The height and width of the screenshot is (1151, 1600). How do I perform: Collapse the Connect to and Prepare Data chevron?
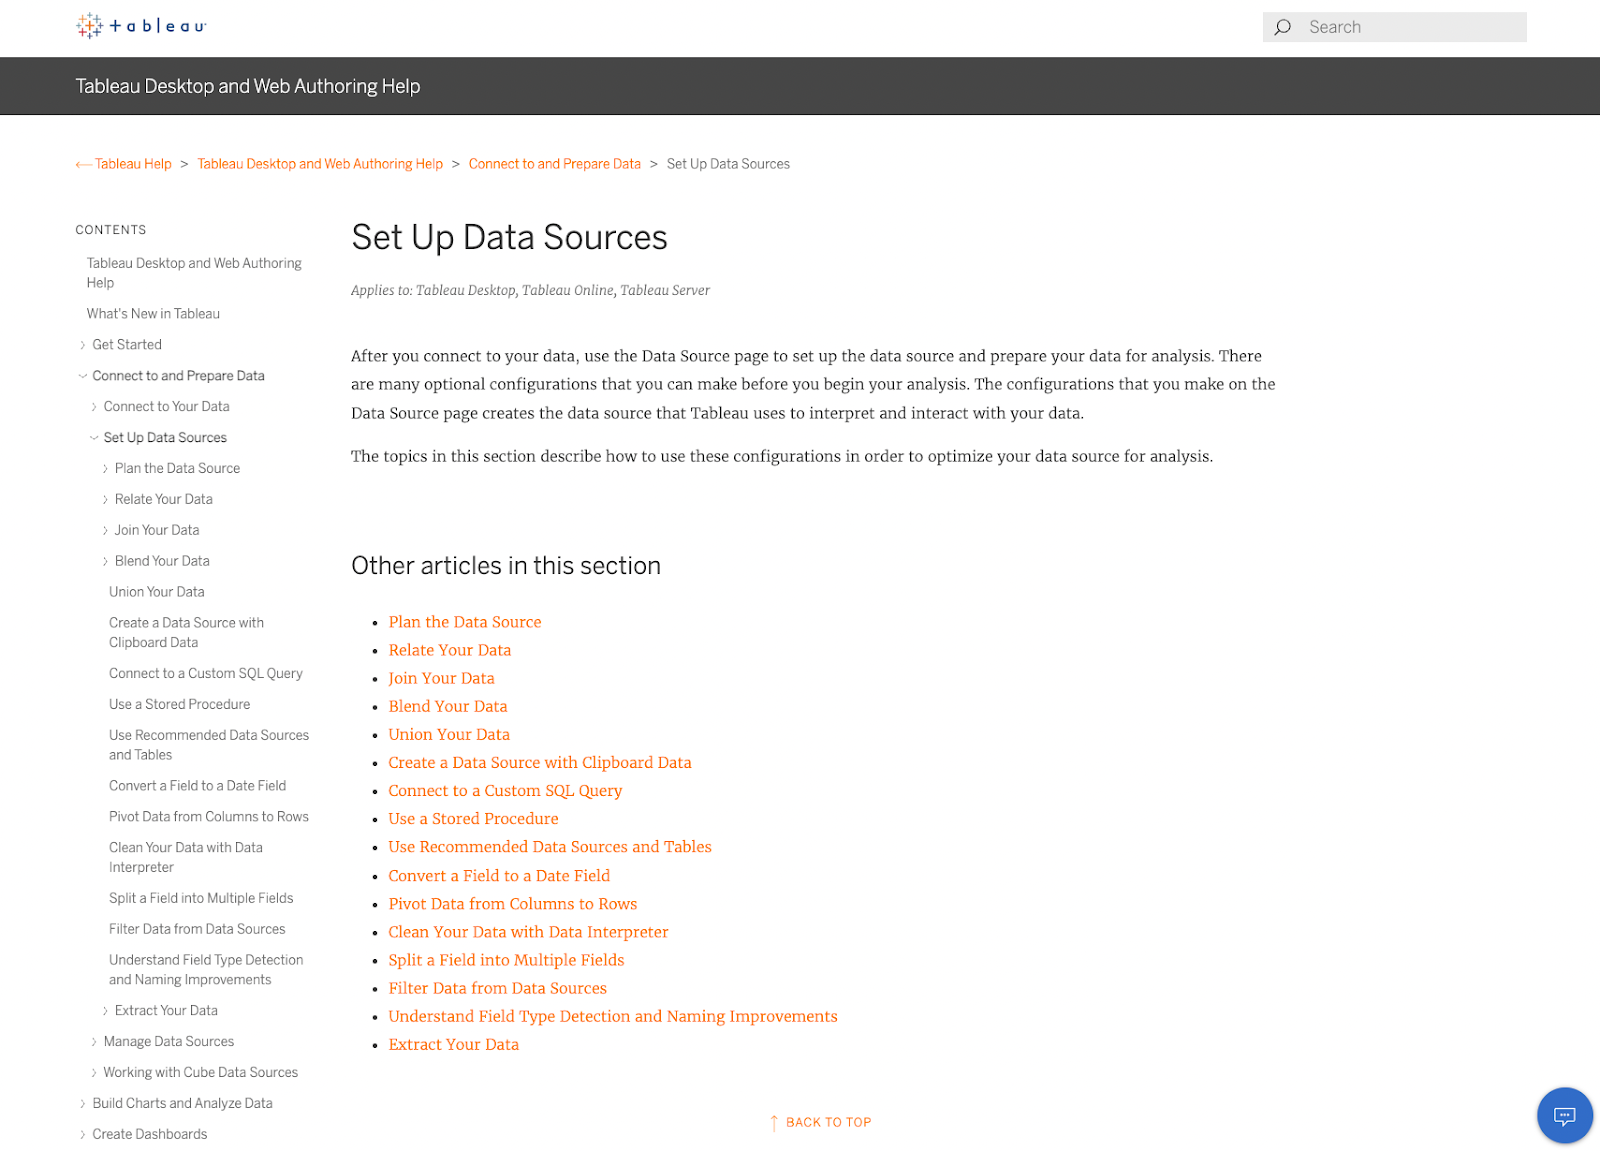(82, 376)
